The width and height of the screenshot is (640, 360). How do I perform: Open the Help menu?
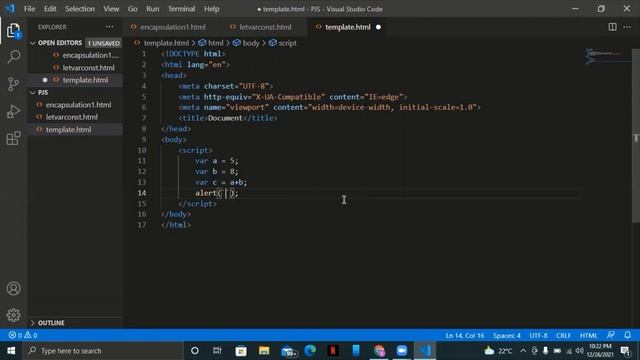(211, 9)
